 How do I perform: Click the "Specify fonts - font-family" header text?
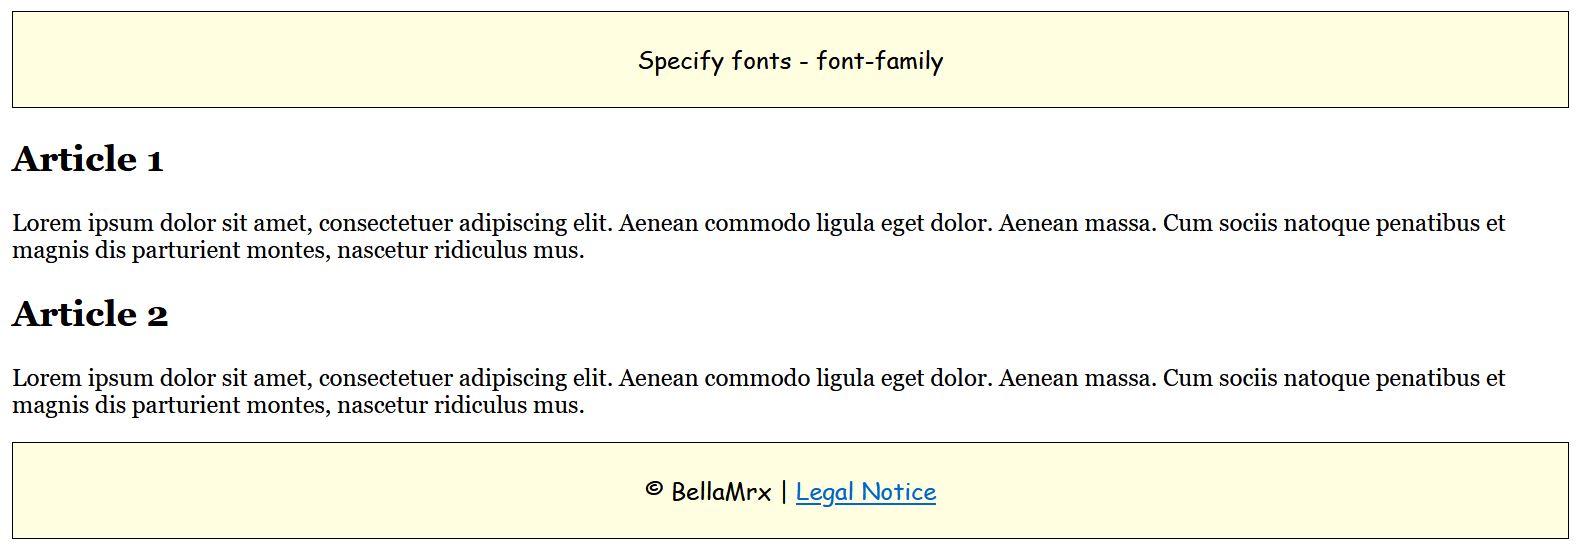point(790,61)
